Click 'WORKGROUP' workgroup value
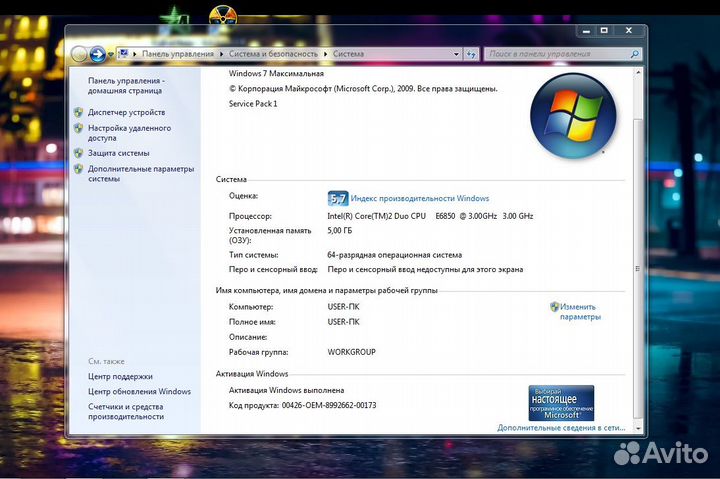Screen dimensions: 720x479 [351, 352]
